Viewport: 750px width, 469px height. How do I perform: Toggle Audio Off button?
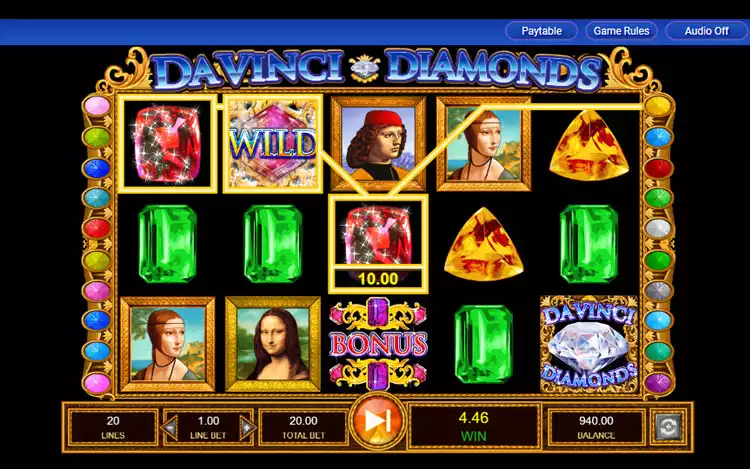pos(706,31)
